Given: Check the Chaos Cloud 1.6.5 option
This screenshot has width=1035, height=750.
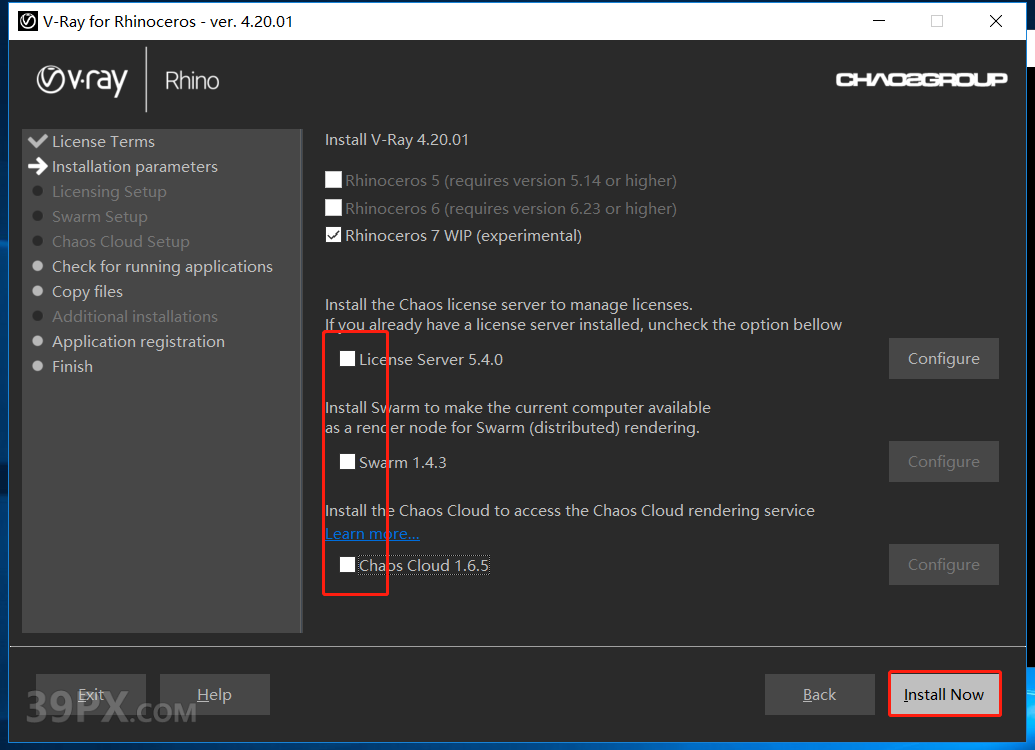Looking at the screenshot, I should 347,565.
